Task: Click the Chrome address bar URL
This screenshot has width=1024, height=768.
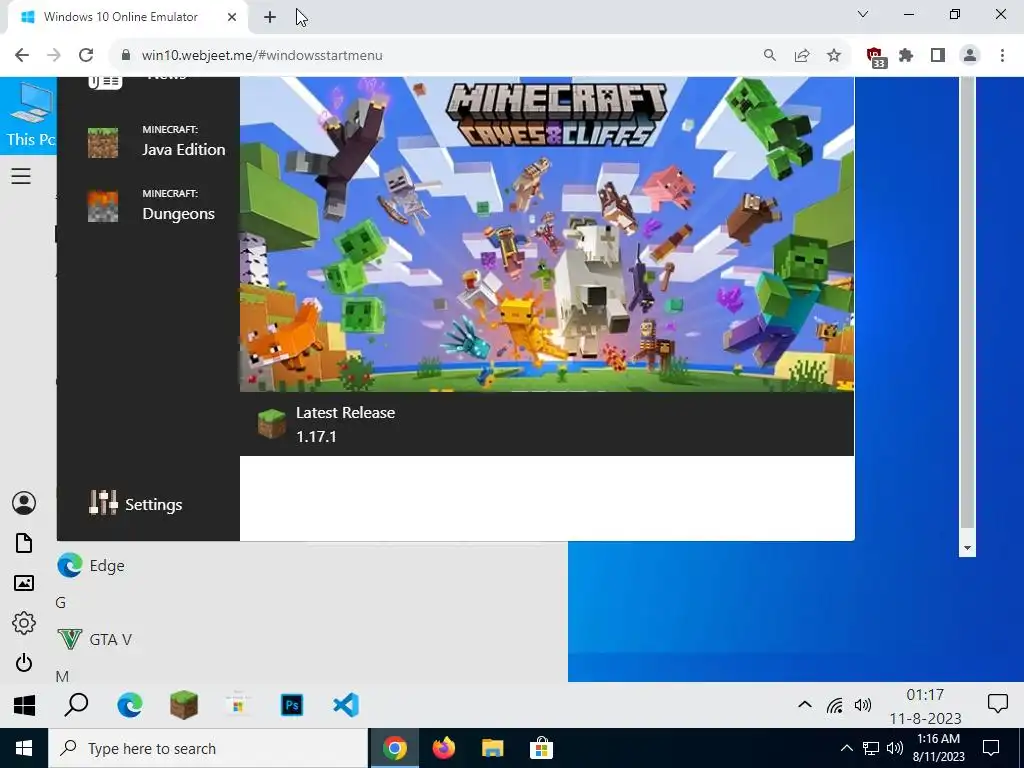Action: click(262, 56)
